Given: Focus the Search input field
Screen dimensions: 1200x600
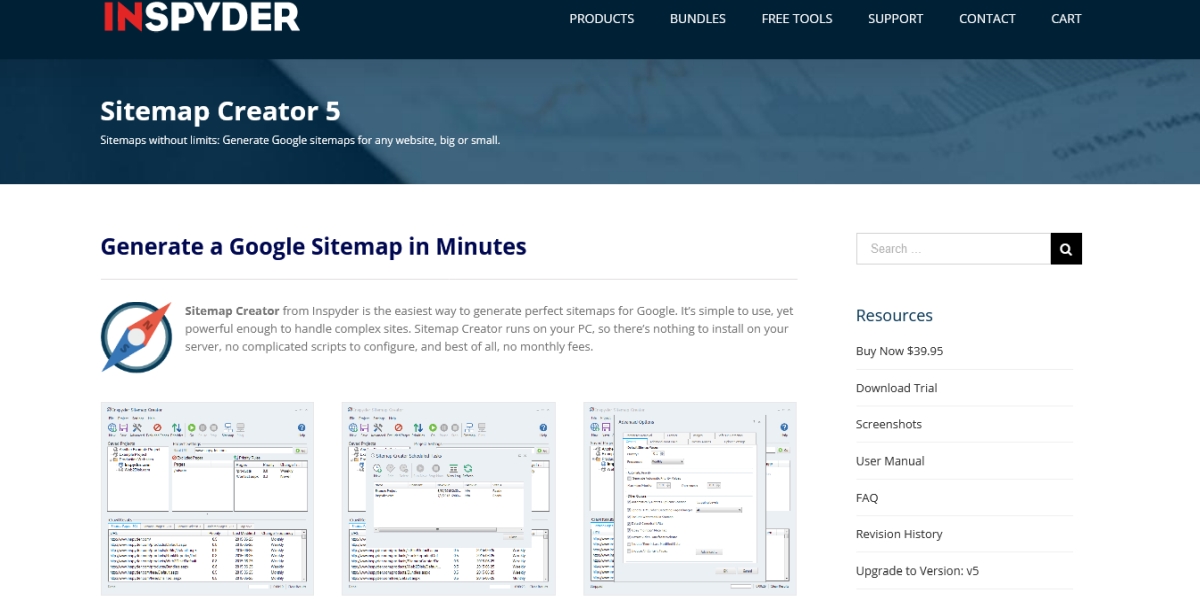Looking at the screenshot, I should 953,249.
